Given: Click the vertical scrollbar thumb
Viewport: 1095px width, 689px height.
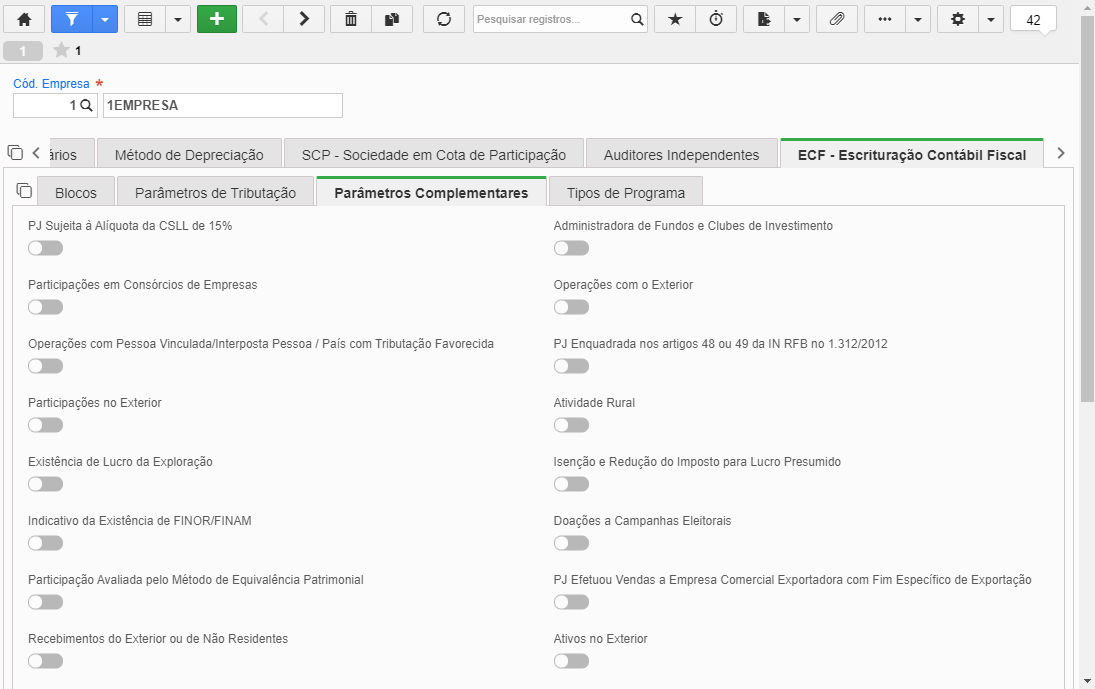Looking at the screenshot, I should coord(1087,209).
